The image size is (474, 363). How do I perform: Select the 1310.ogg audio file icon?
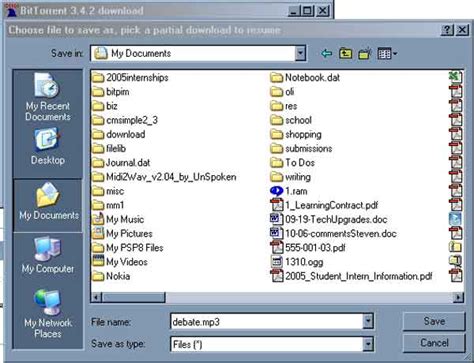pos(276,262)
